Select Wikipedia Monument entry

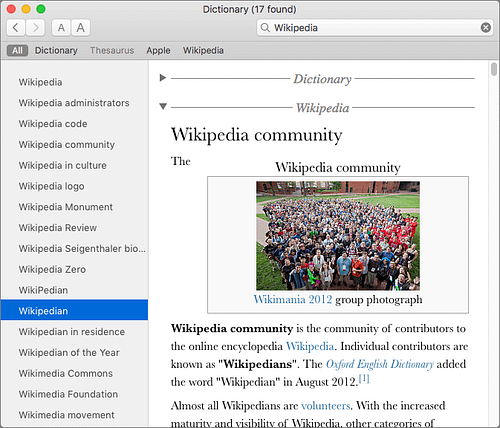click(75, 207)
